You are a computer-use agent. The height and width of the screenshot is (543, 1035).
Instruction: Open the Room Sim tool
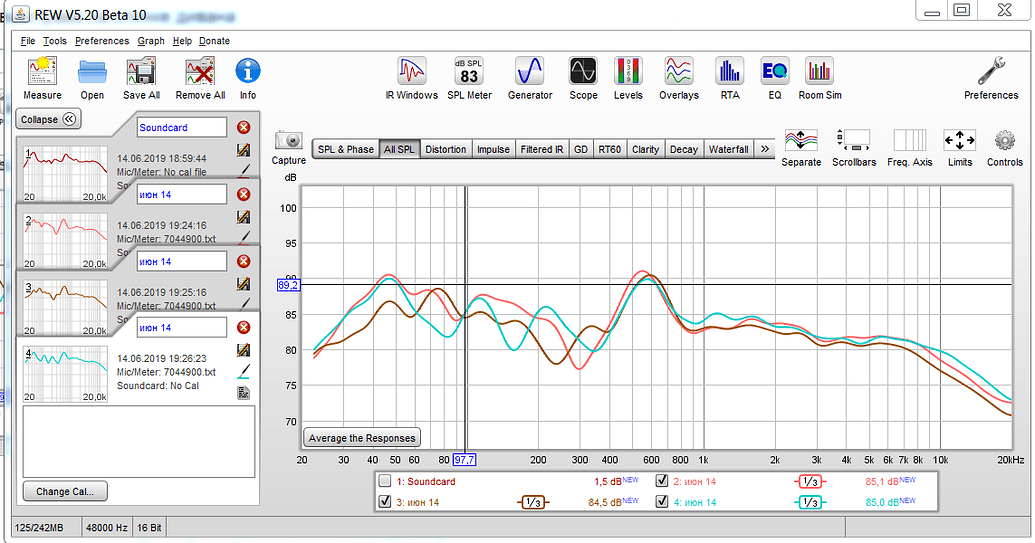[819, 78]
